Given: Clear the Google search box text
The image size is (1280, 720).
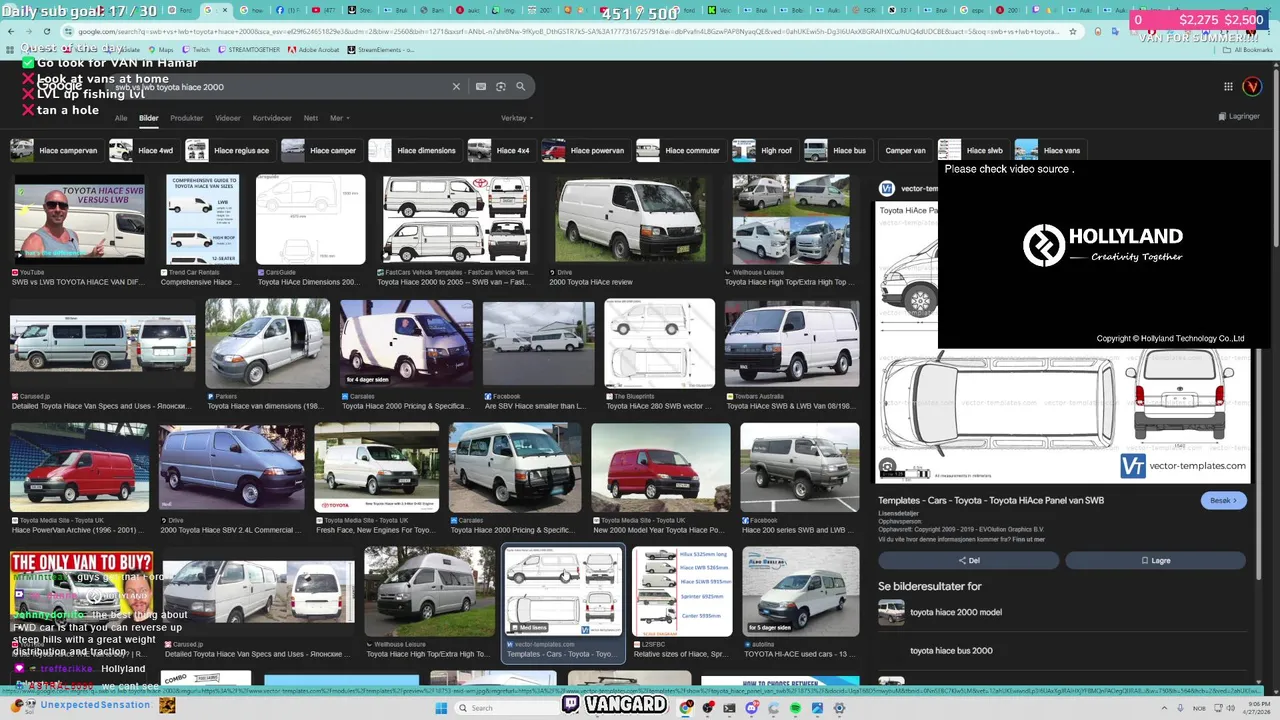Looking at the screenshot, I should point(456,87).
